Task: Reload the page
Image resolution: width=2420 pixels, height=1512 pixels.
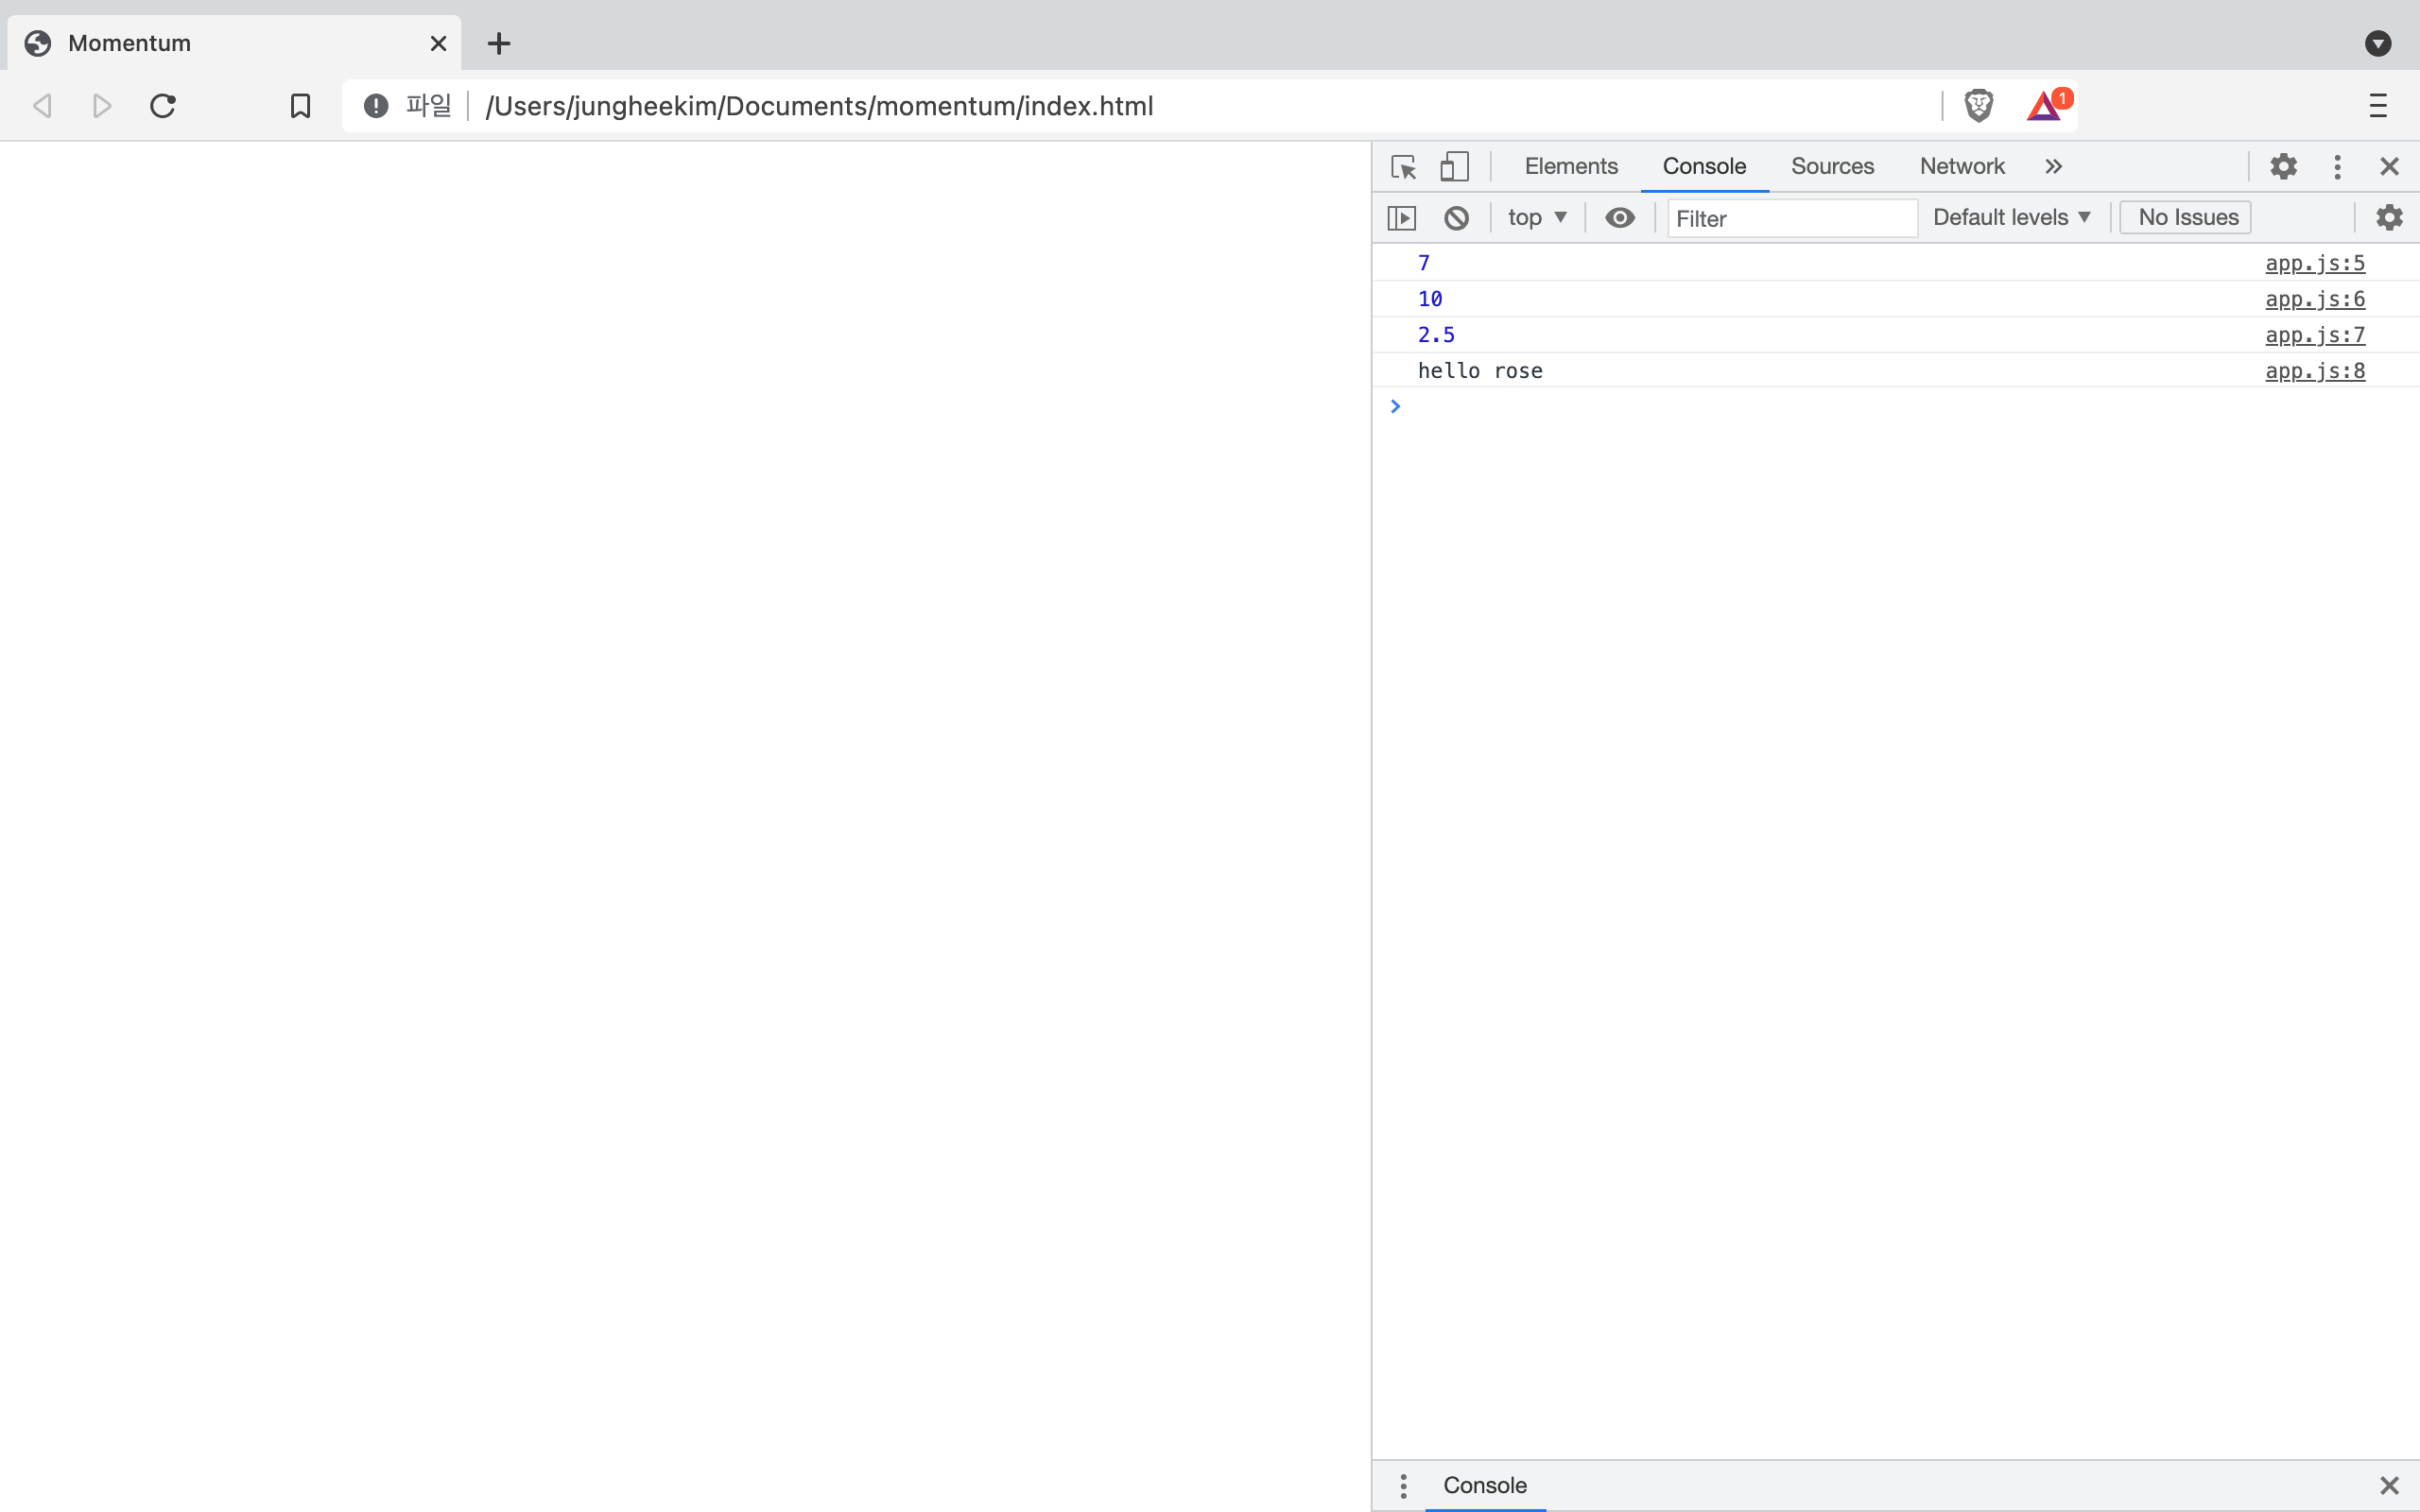Action: [163, 105]
